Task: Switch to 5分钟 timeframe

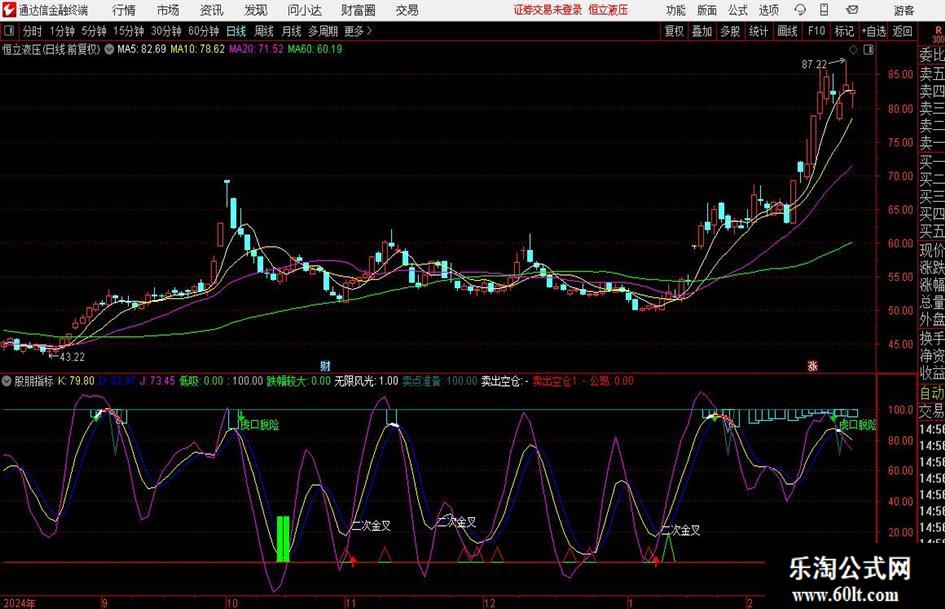Action: tap(93, 31)
